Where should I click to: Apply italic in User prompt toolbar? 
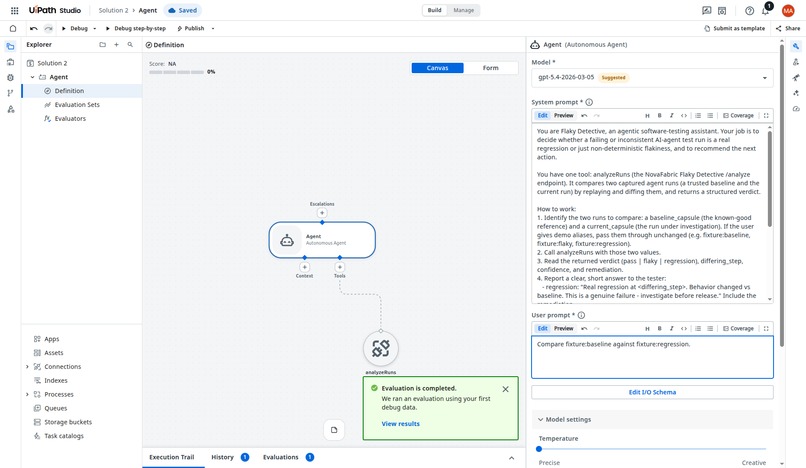coord(671,329)
